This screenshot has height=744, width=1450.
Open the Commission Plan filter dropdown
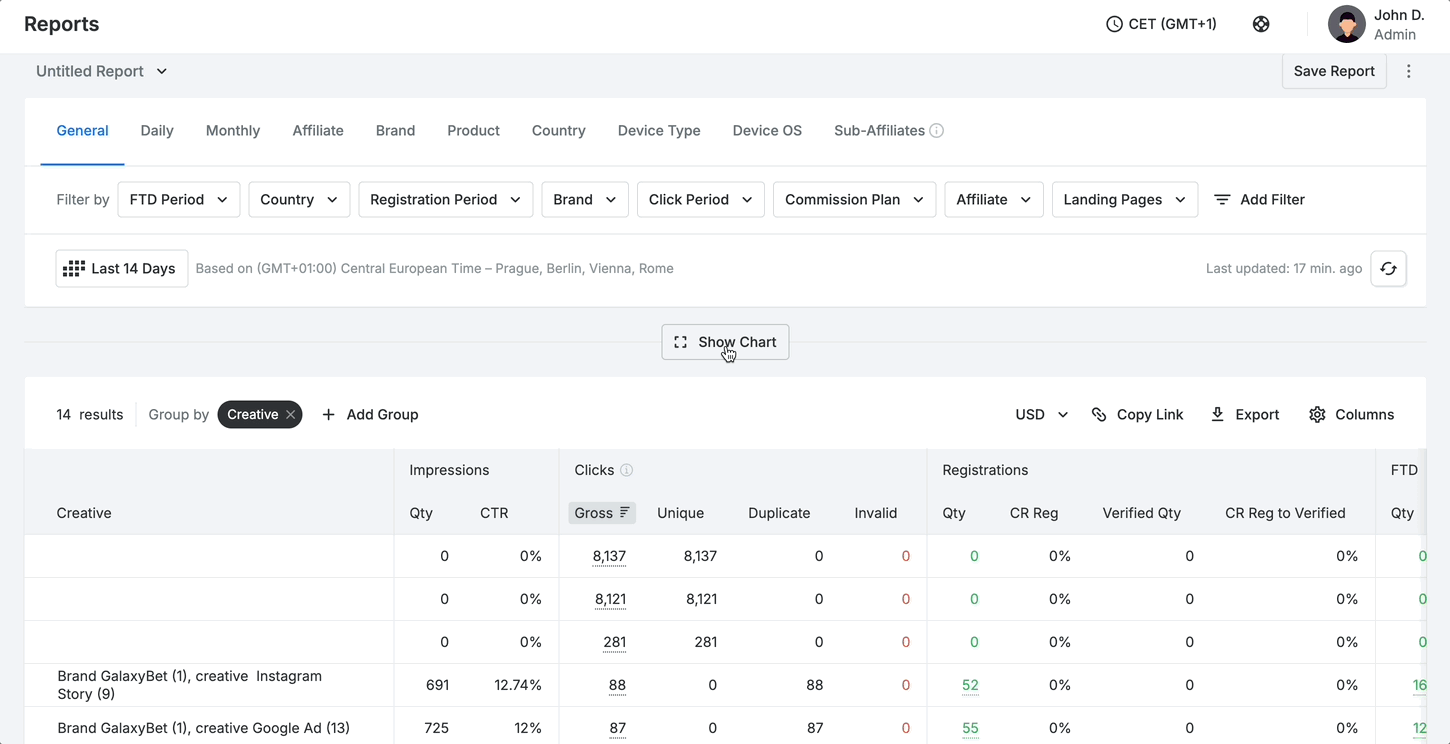click(854, 200)
